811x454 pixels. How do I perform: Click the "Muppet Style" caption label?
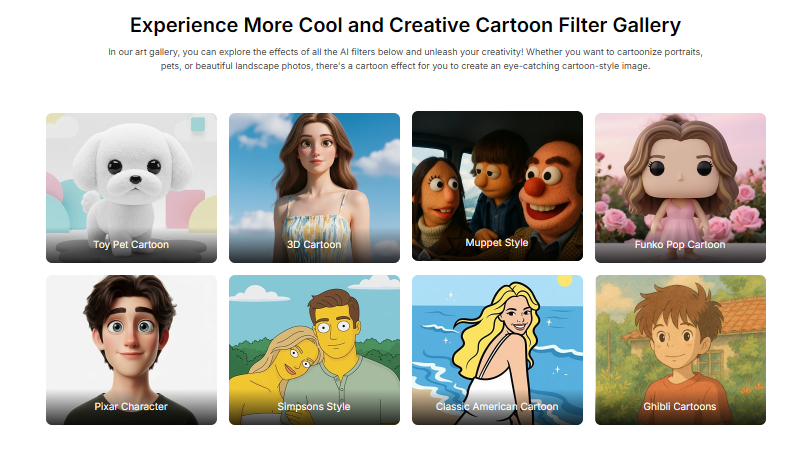[497, 243]
